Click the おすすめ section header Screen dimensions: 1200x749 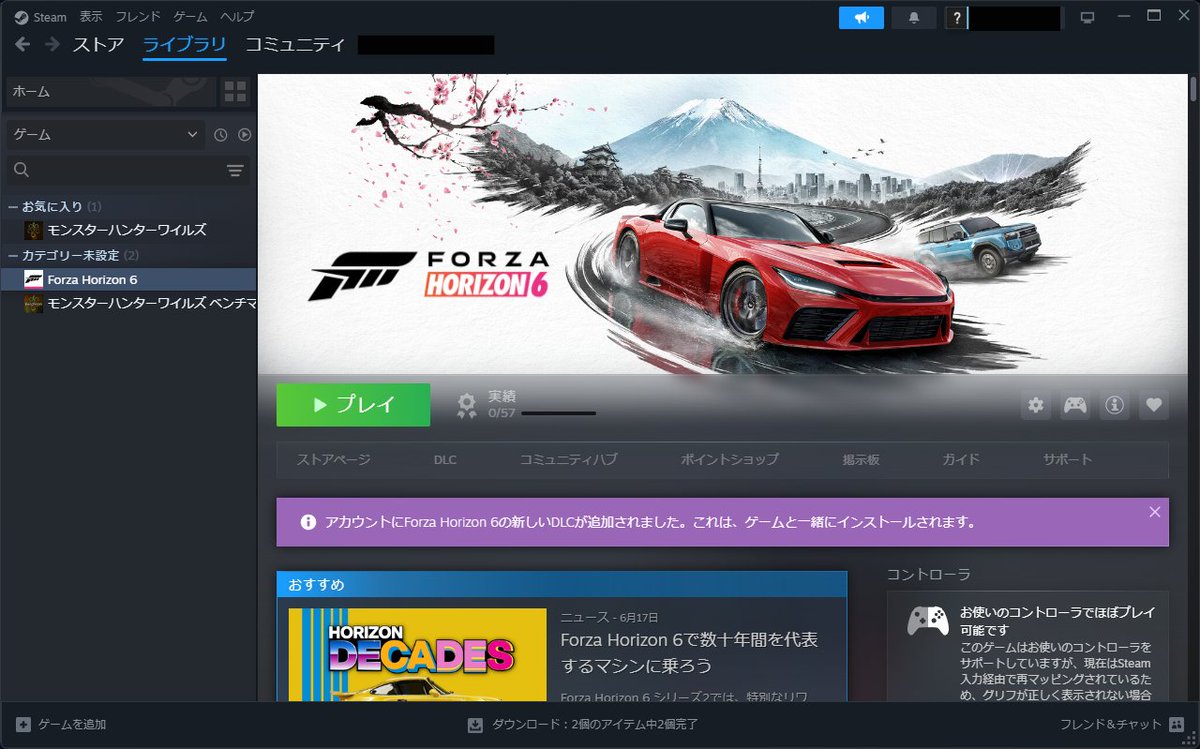tap(562, 584)
